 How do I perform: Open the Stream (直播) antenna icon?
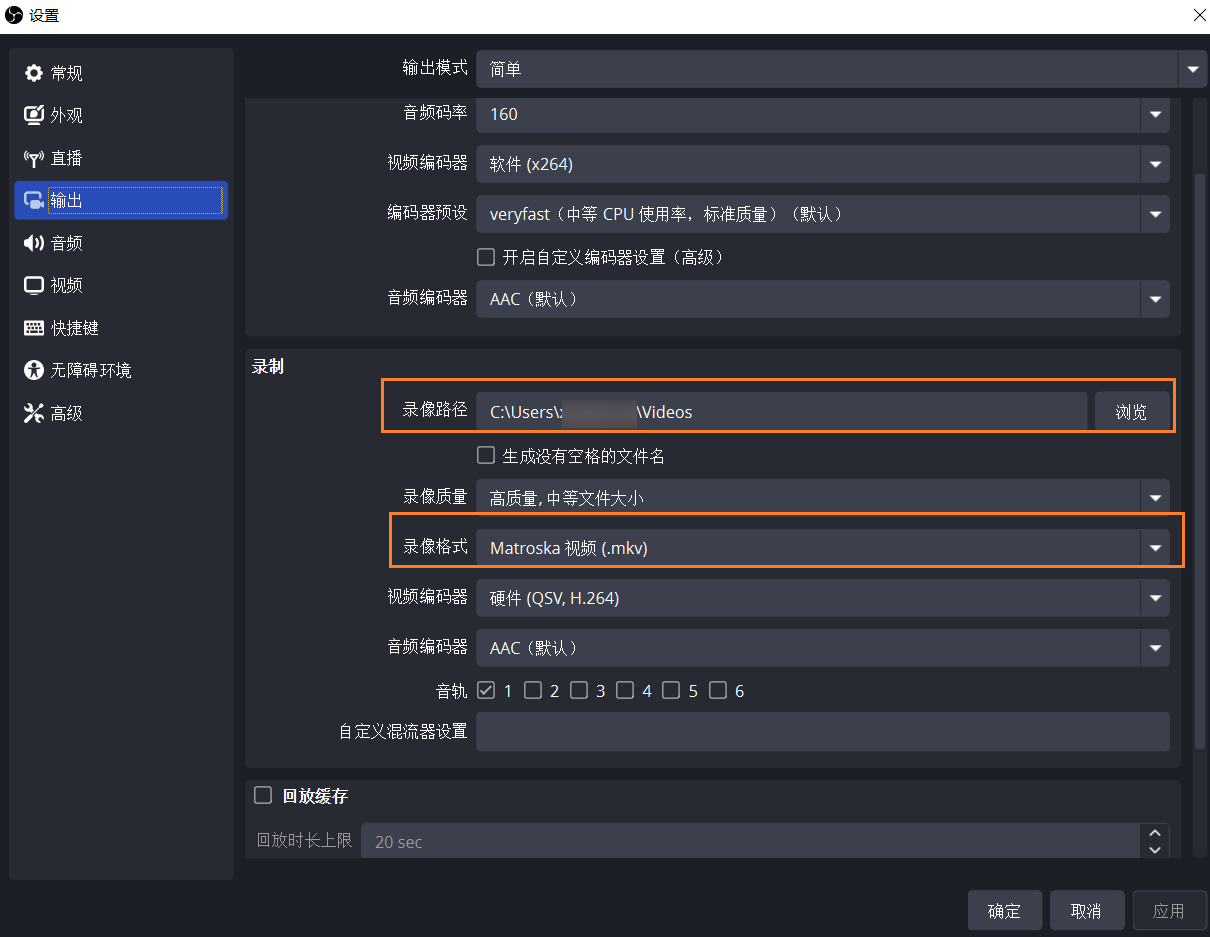tap(34, 158)
